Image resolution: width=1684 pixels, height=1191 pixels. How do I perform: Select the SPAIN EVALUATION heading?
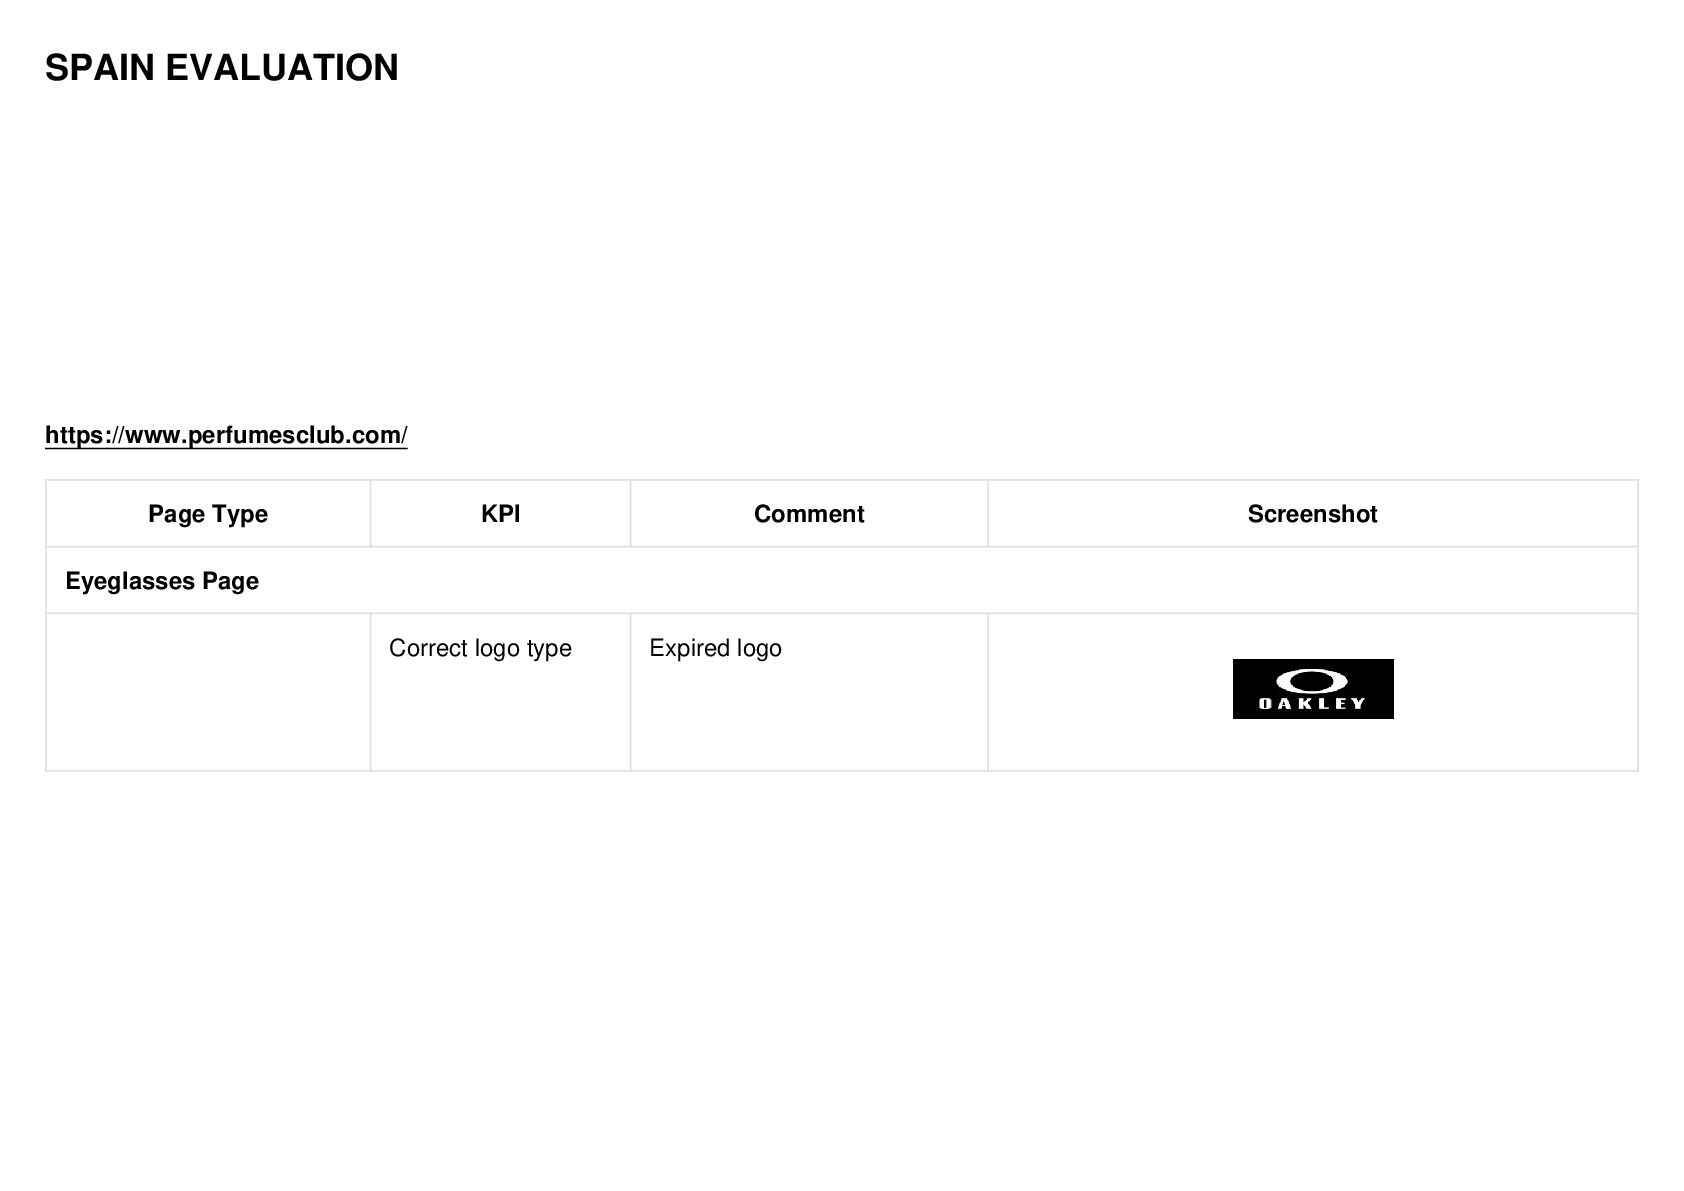coord(222,68)
